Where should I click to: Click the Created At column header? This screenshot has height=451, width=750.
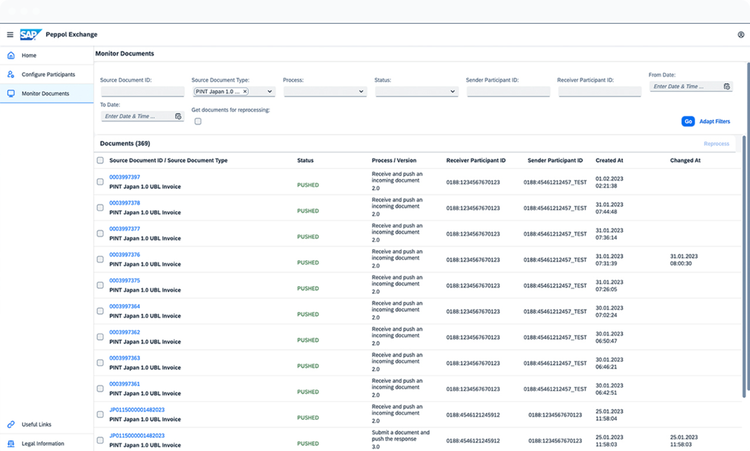[x=609, y=160]
